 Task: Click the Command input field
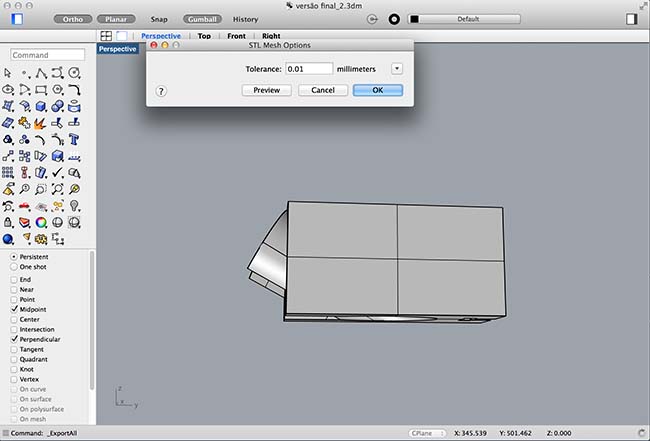tap(47, 55)
